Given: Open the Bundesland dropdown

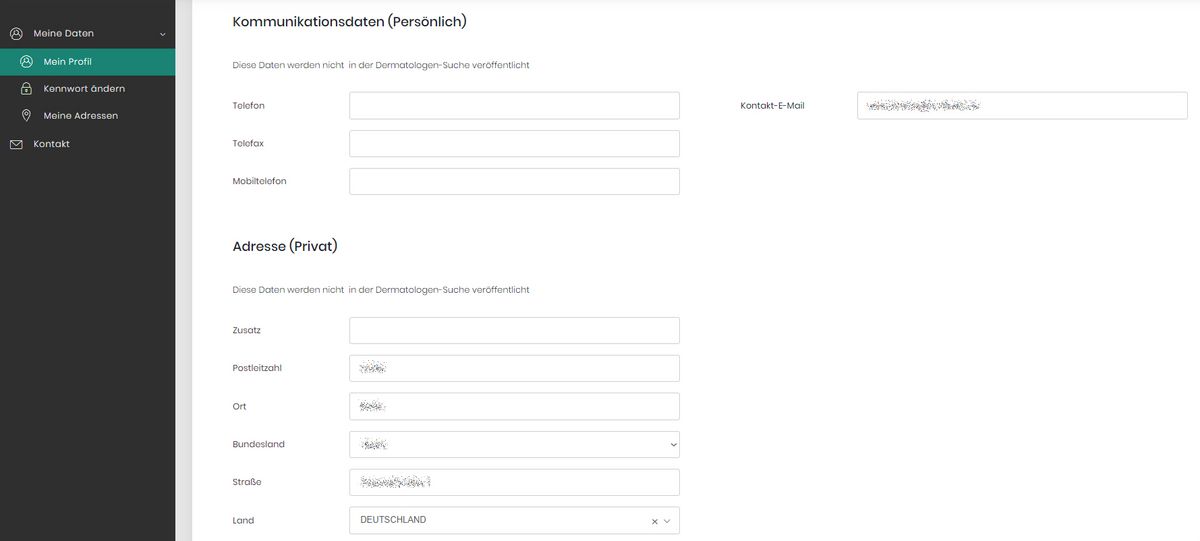Looking at the screenshot, I should (x=514, y=444).
